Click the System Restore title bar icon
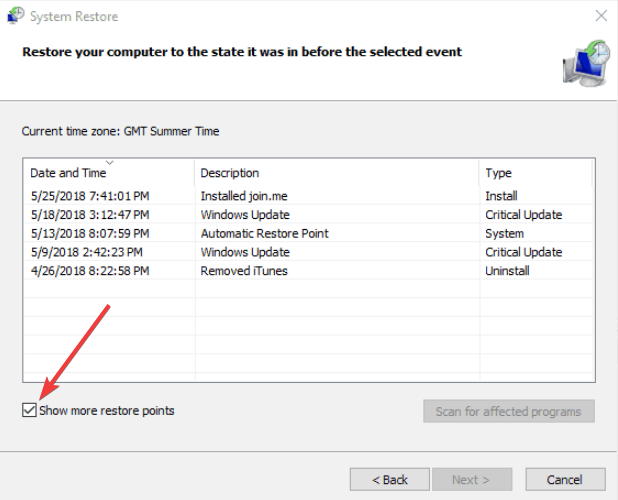Image resolution: width=618 pixels, height=500 pixels. coord(15,16)
